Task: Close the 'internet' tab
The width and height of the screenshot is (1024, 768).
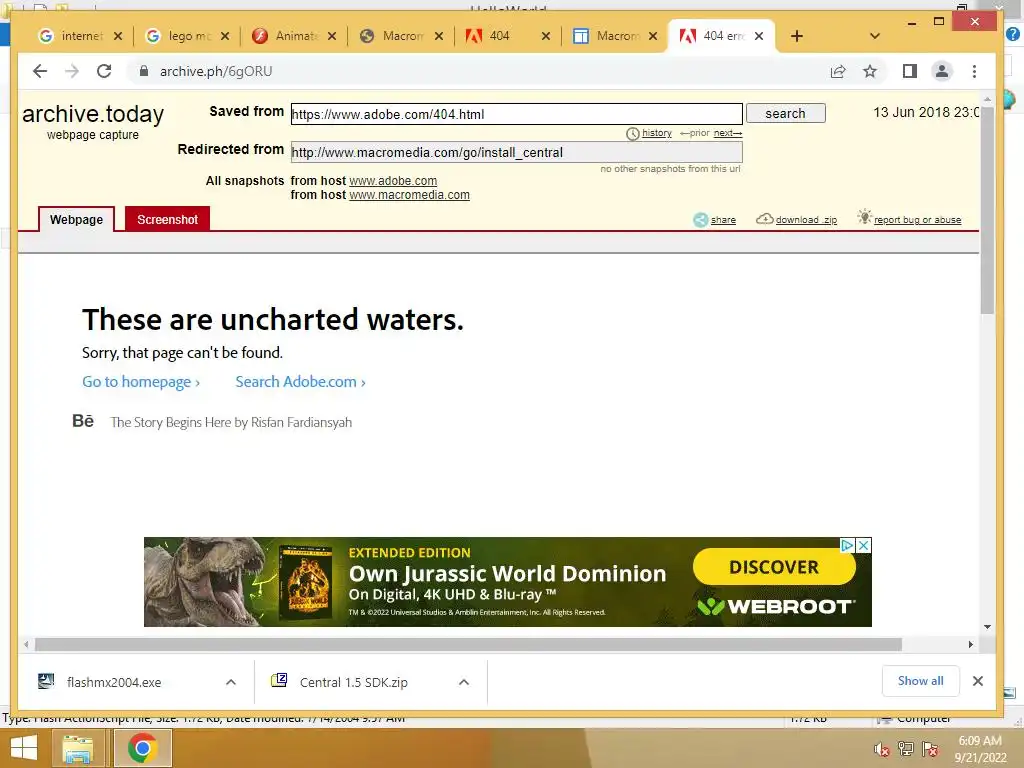Action: coord(118,36)
